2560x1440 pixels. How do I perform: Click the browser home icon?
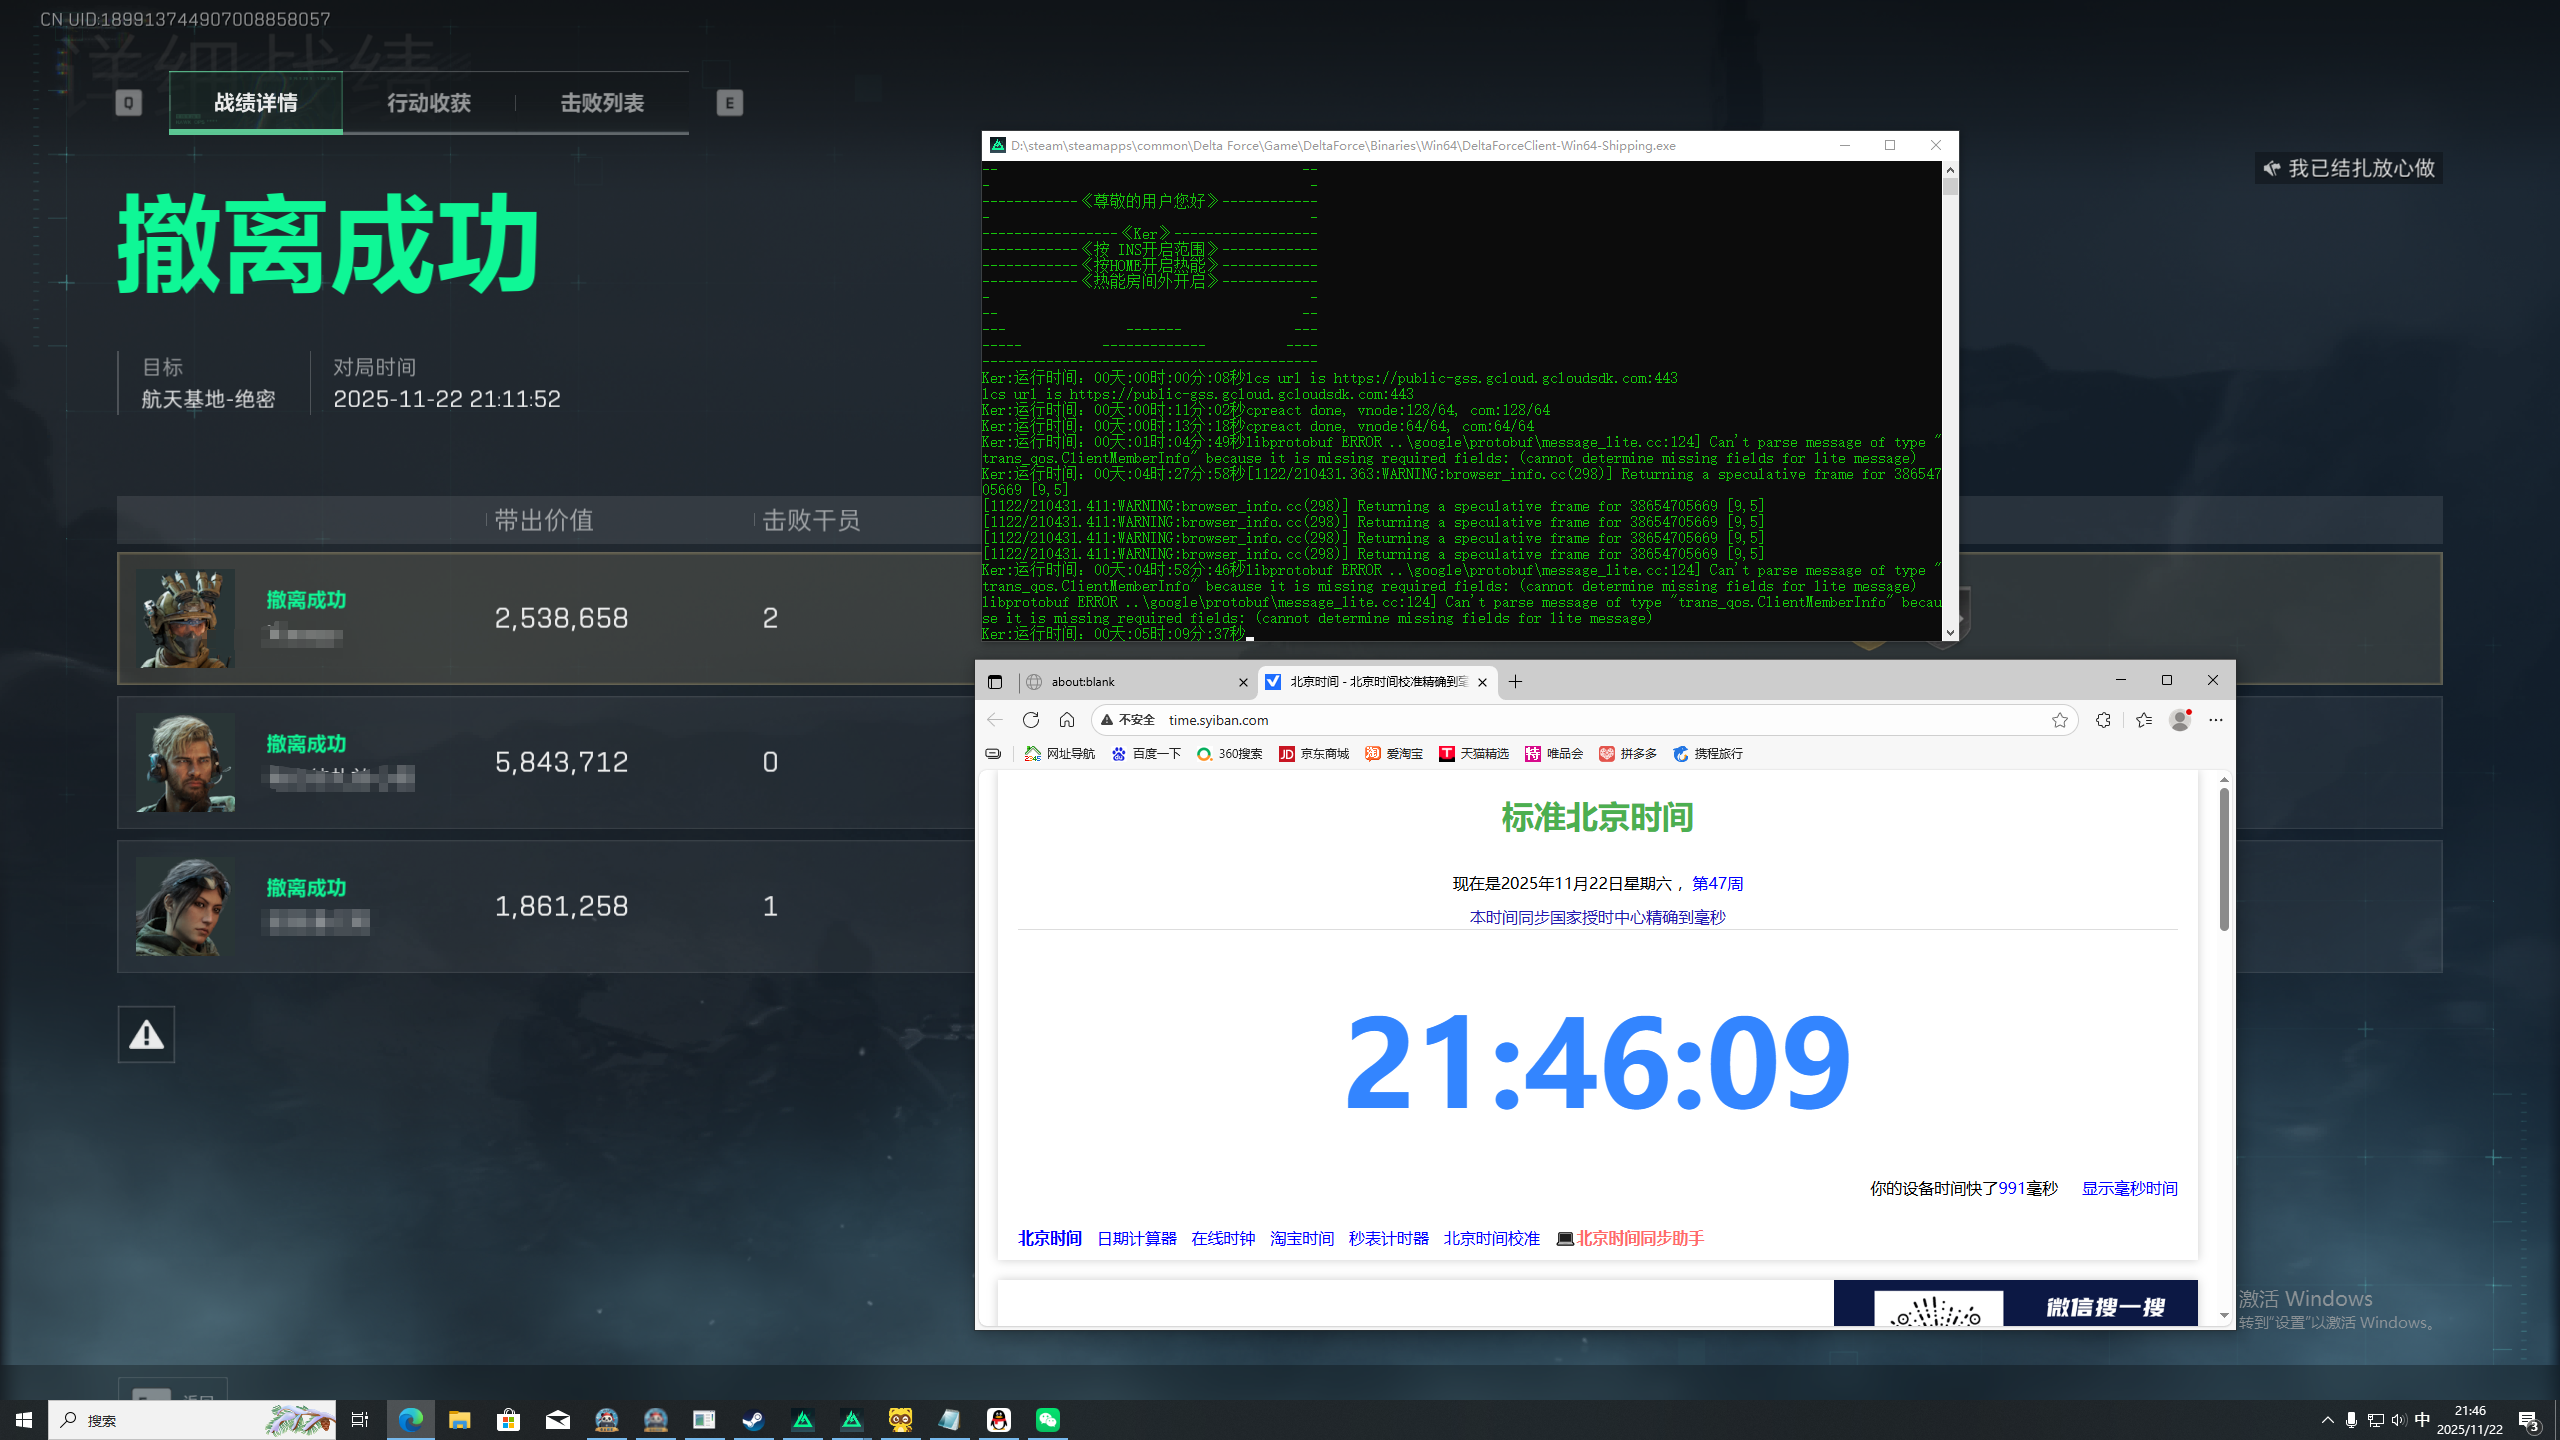pyautogui.click(x=1067, y=720)
